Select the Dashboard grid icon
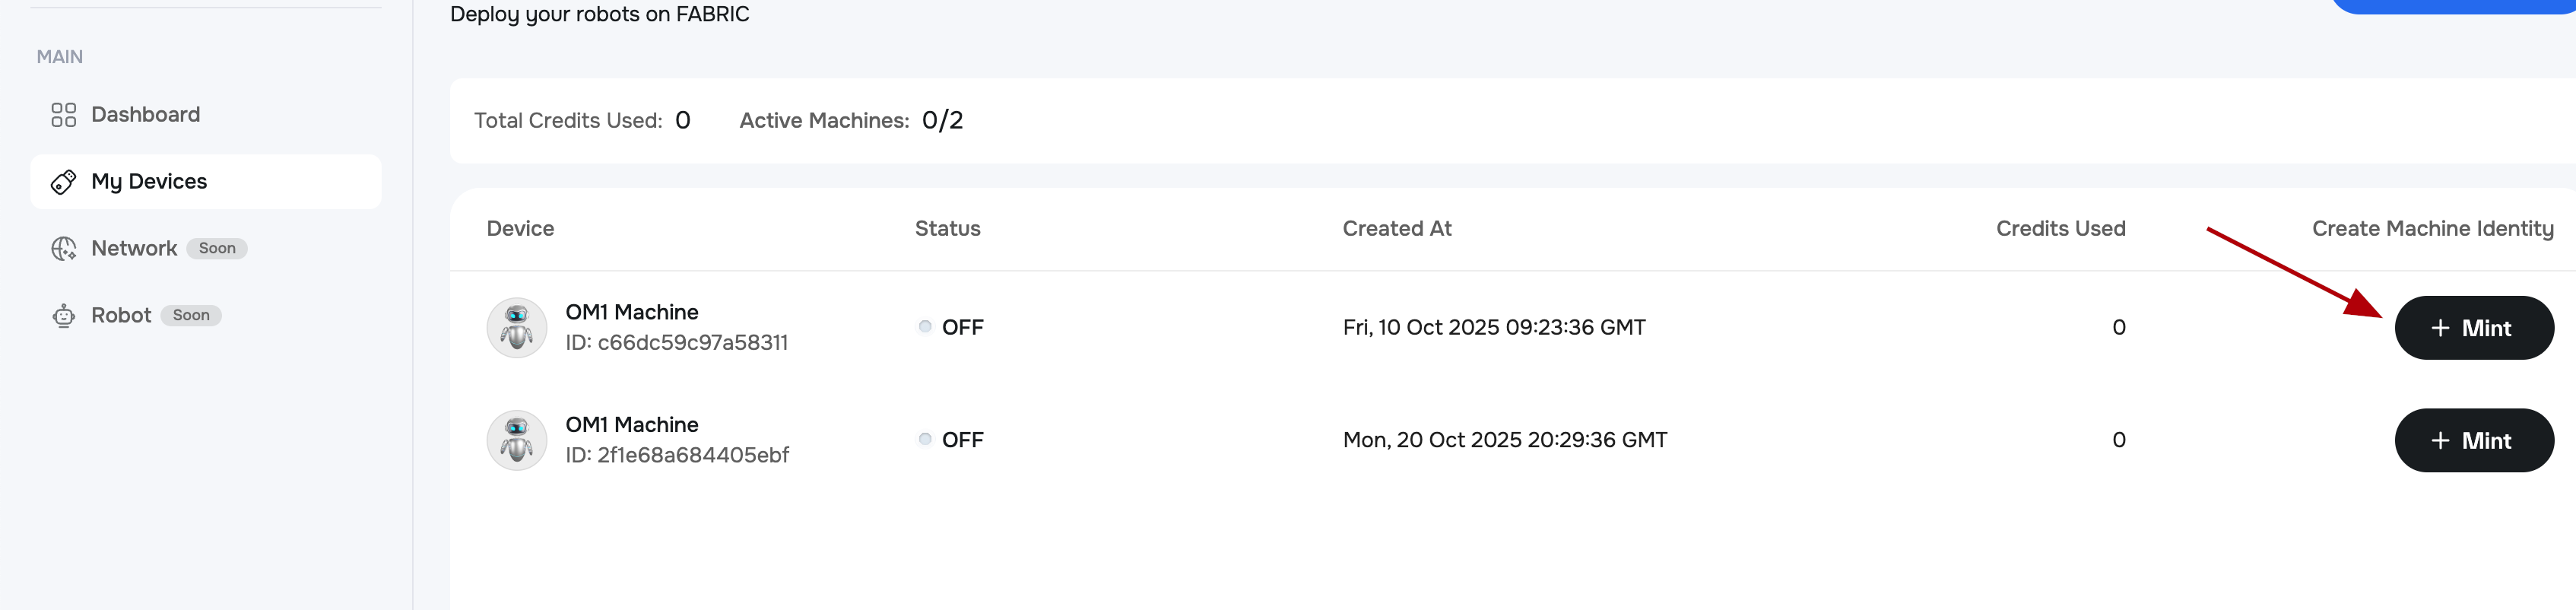 pyautogui.click(x=63, y=114)
